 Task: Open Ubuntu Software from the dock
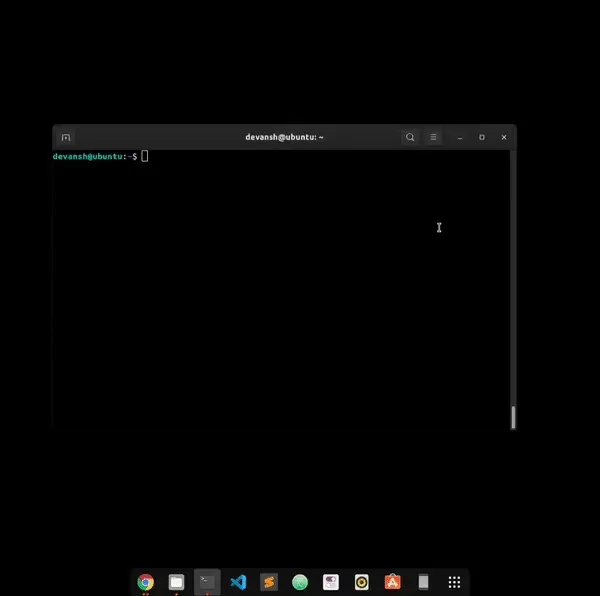point(392,582)
